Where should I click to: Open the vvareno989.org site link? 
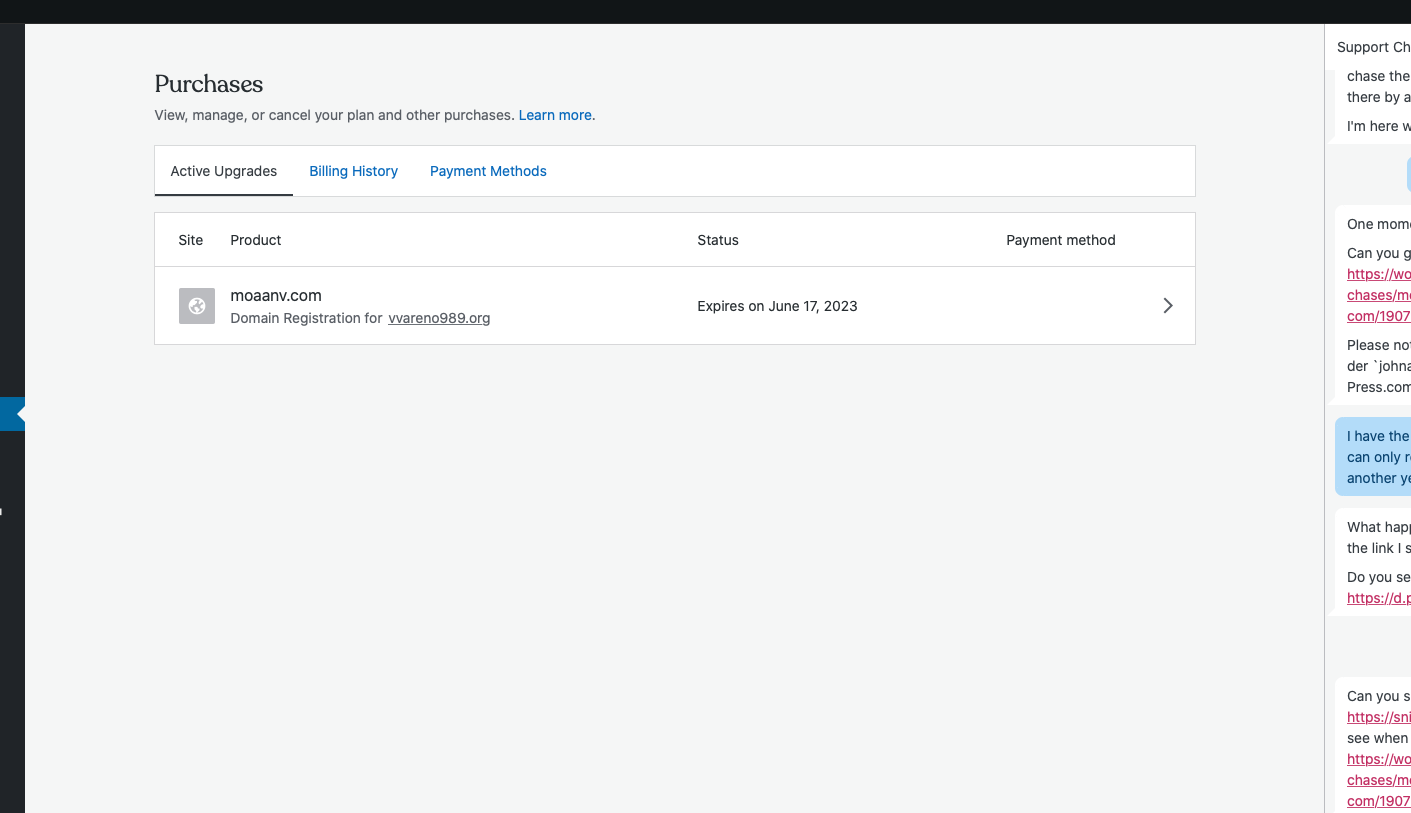(439, 318)
